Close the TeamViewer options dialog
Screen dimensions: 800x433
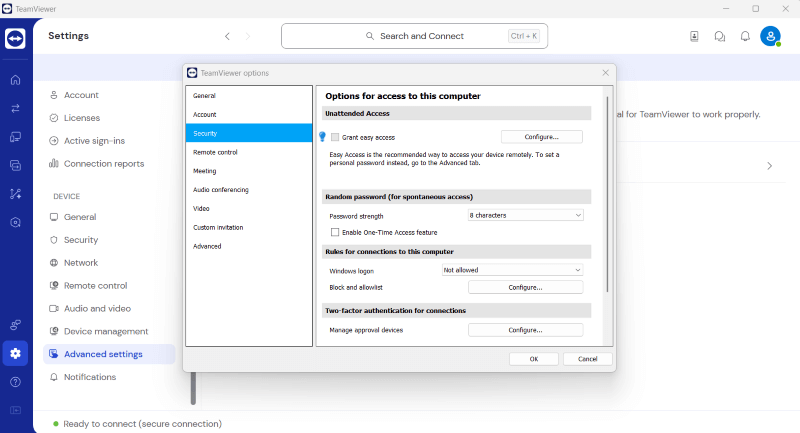point(606,73)
